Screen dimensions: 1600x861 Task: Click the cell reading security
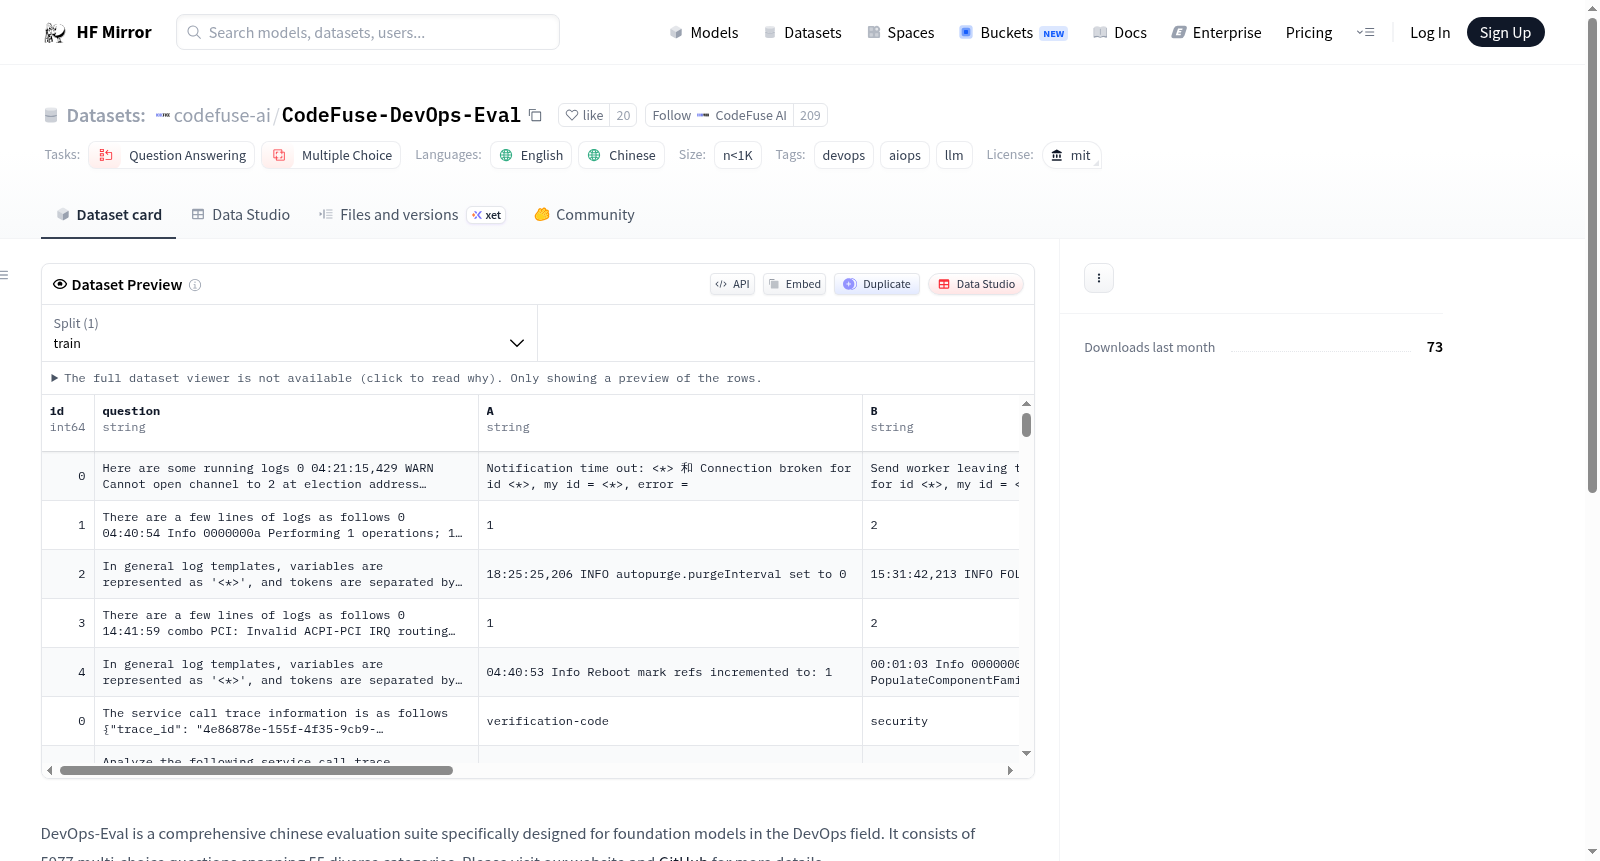pyautogui.click(x=941, y=721)
